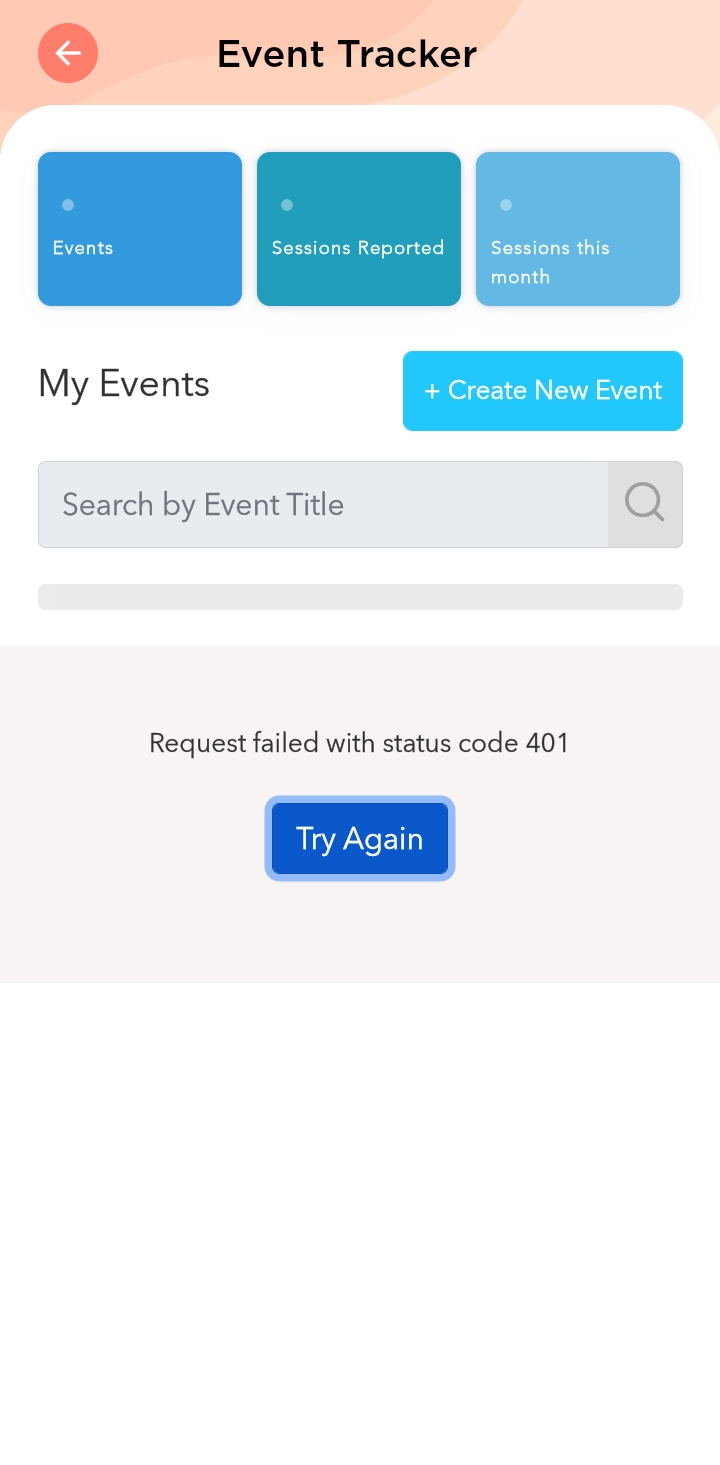Viewport: 720px width, 1465px height.
Task: Click the magnifying glass search icon
Action: [x=645, y=504]
